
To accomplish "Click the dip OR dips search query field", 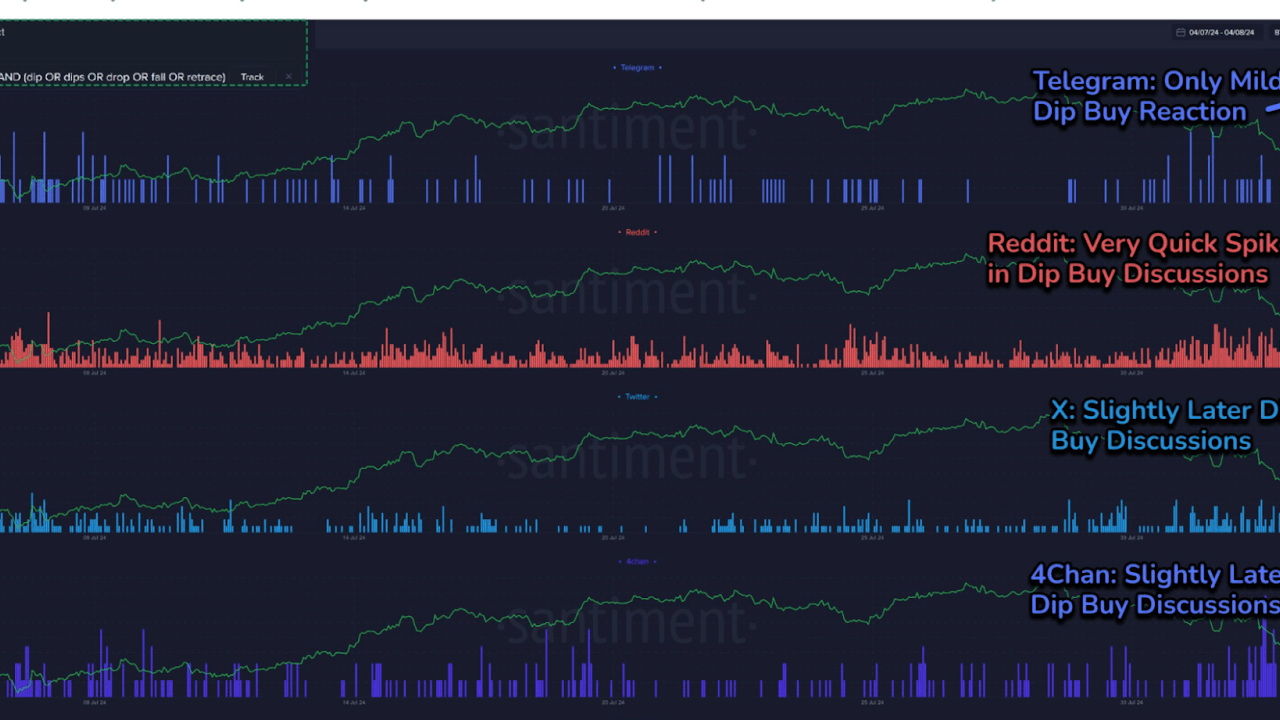I will (113, 77).
